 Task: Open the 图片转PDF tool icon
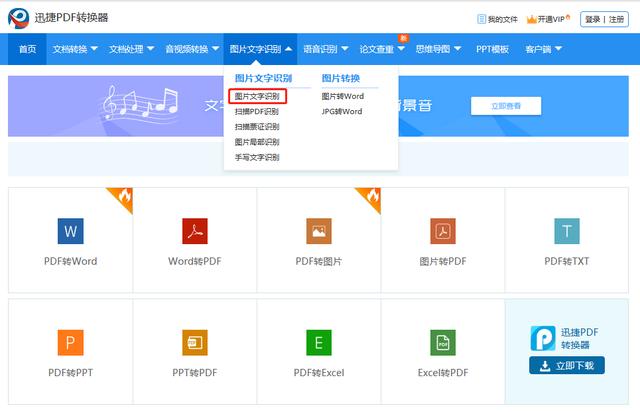click(443, 231)
